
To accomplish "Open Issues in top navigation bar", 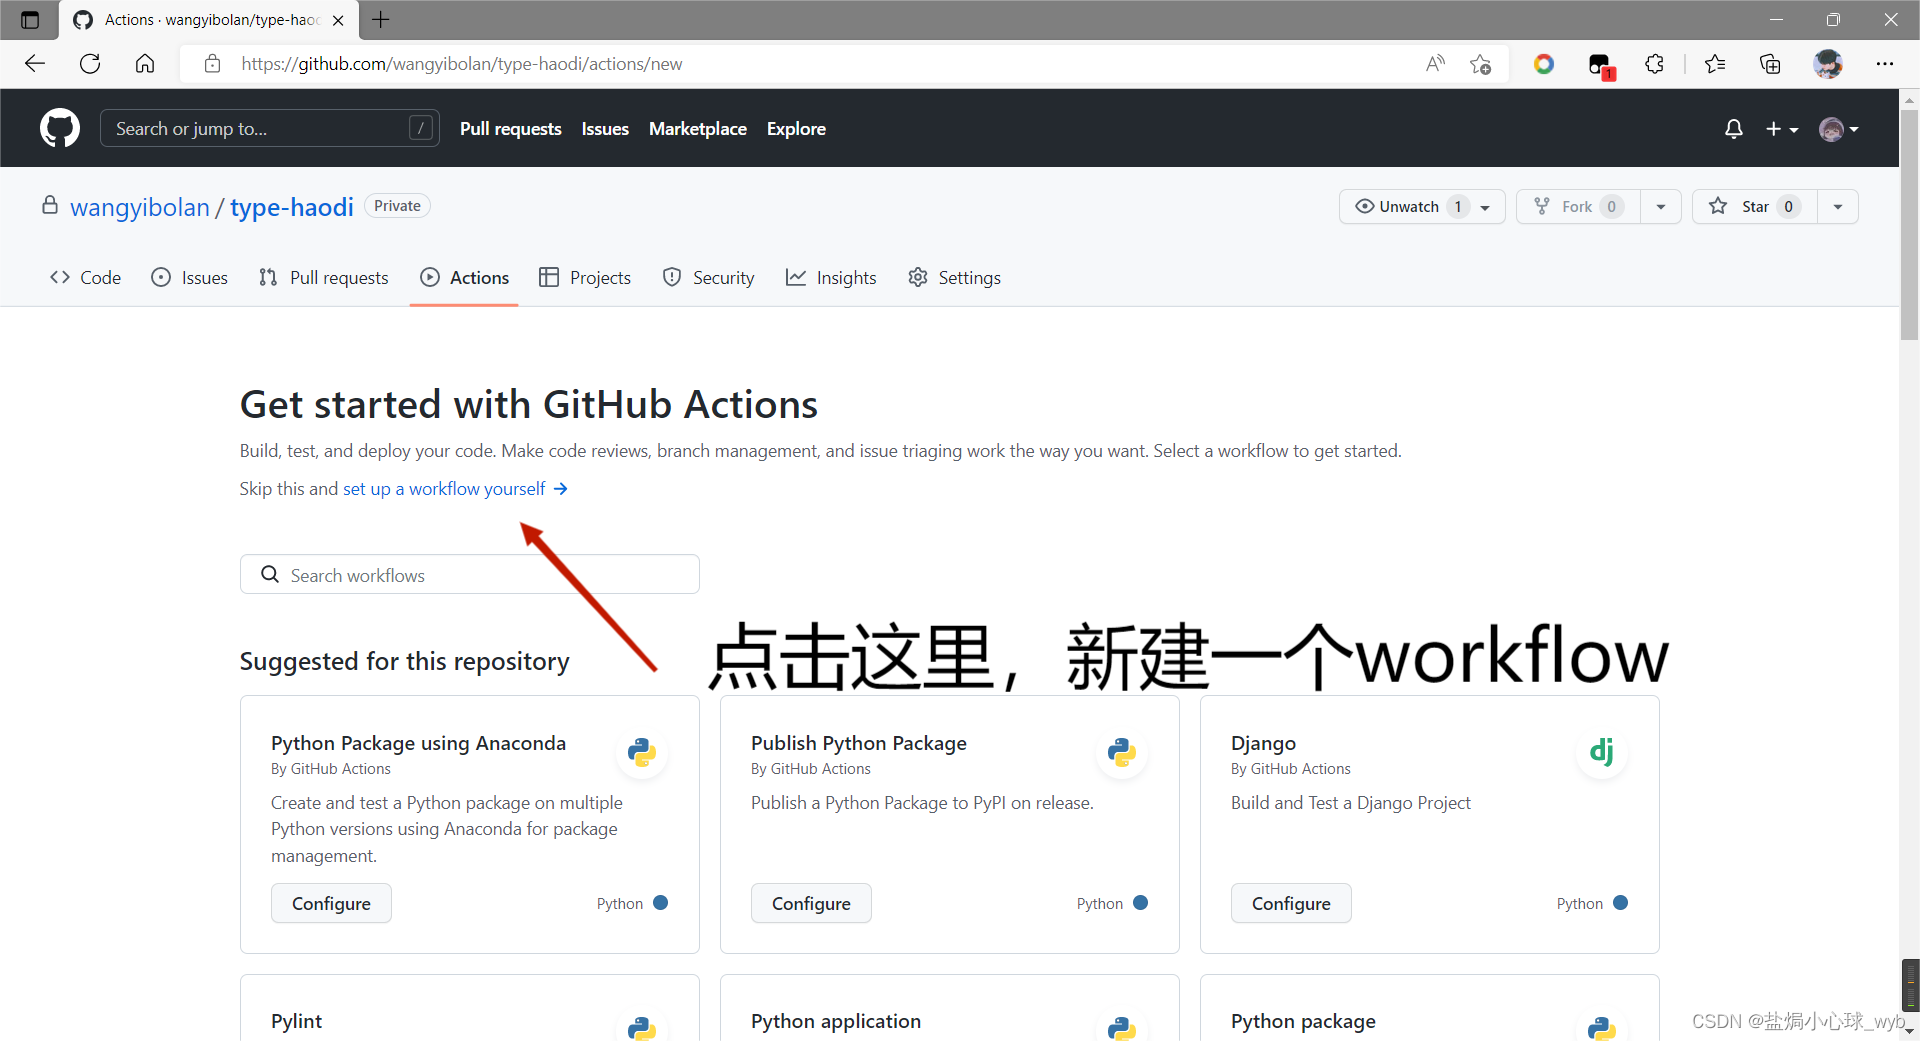I will [x=605, y=129].
